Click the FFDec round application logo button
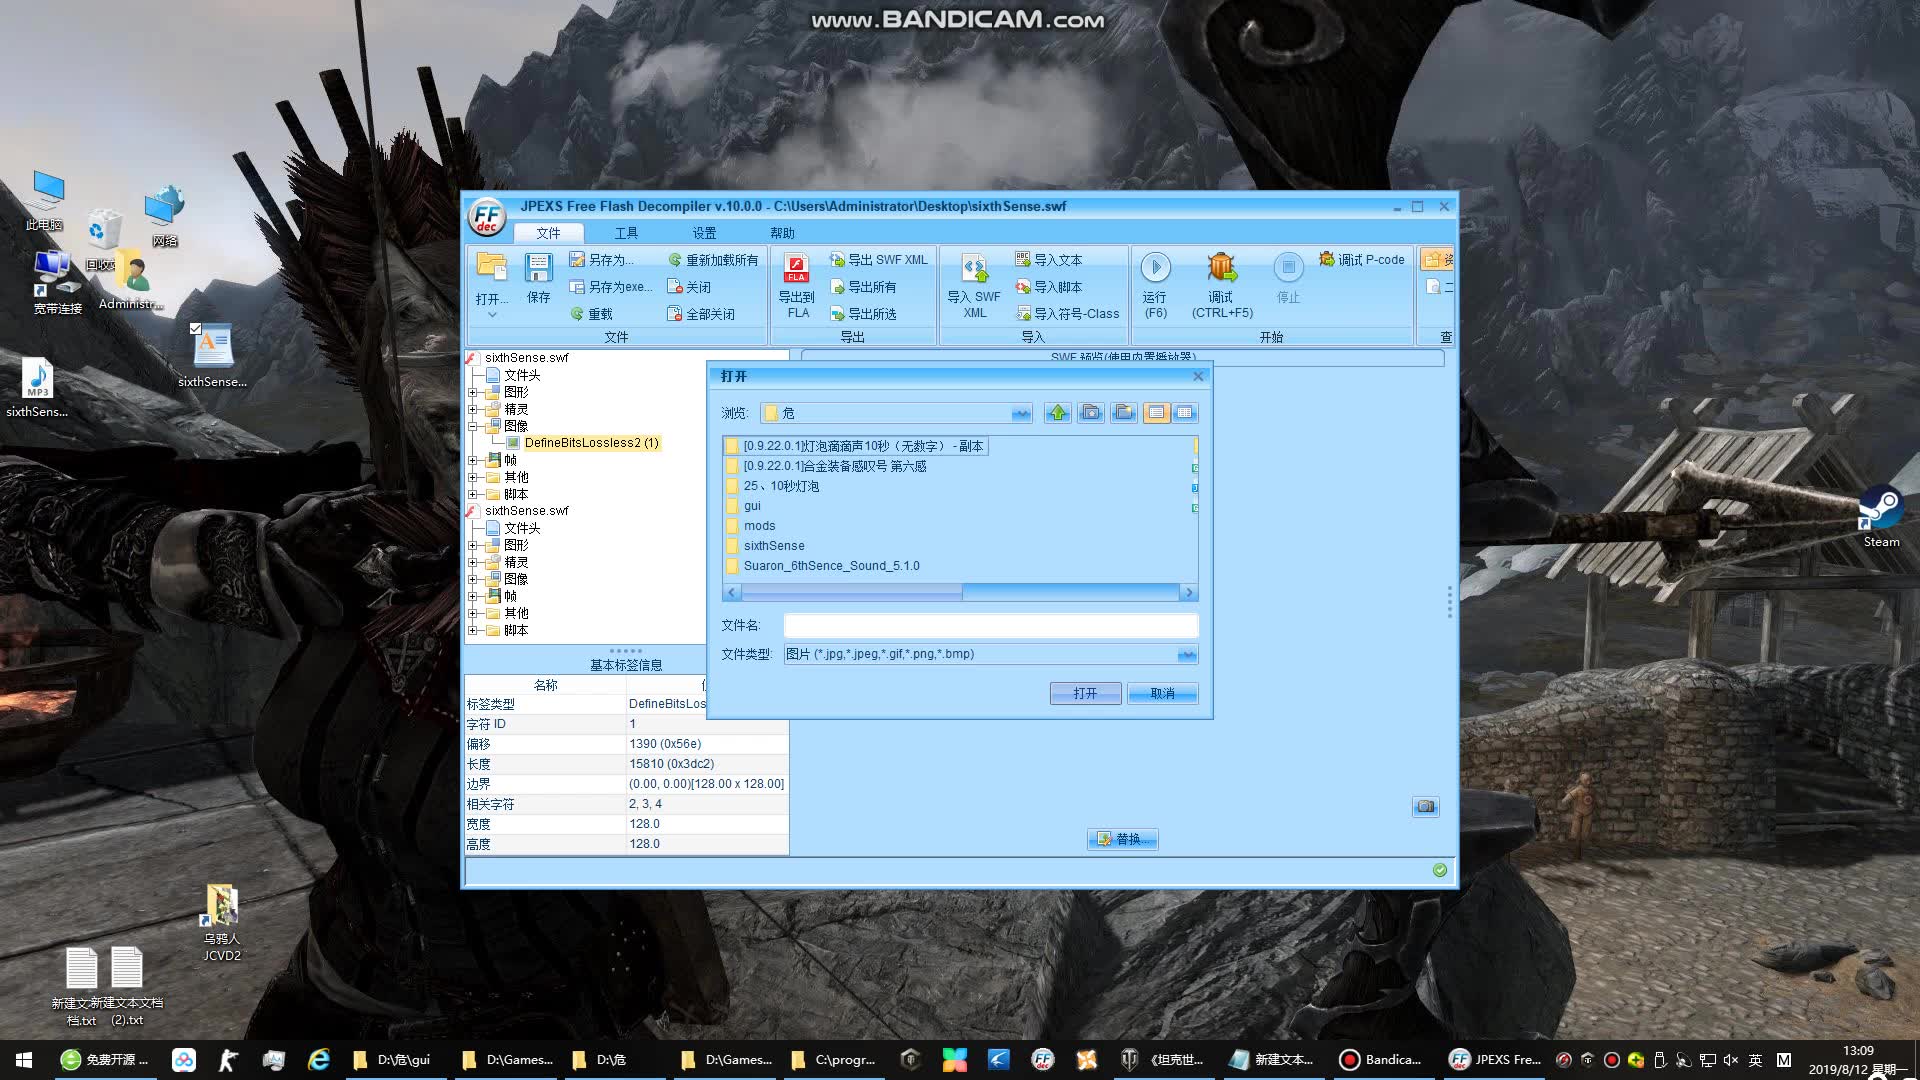 coord(487,217)
